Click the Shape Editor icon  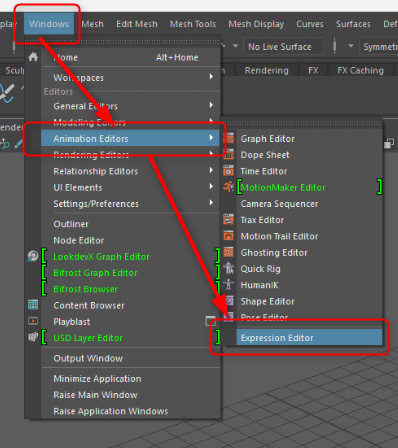229,301
